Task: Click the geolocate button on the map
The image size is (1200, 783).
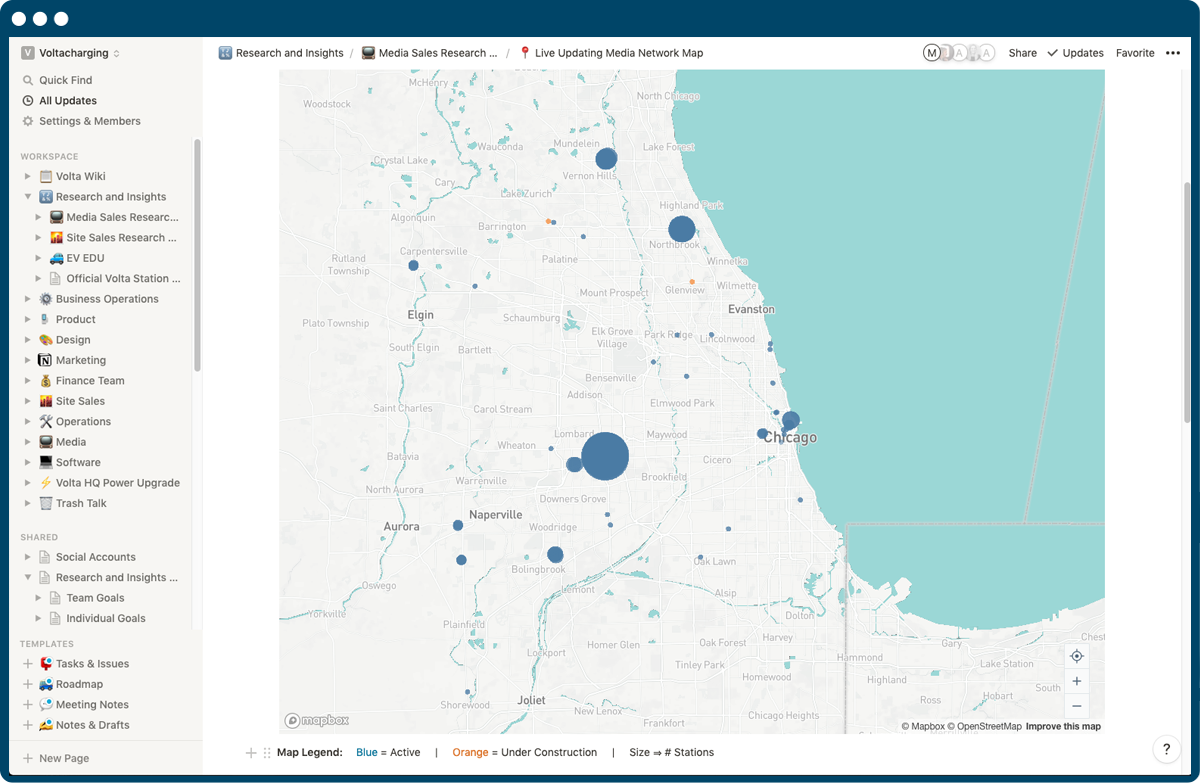Action: pos(1077,655)
